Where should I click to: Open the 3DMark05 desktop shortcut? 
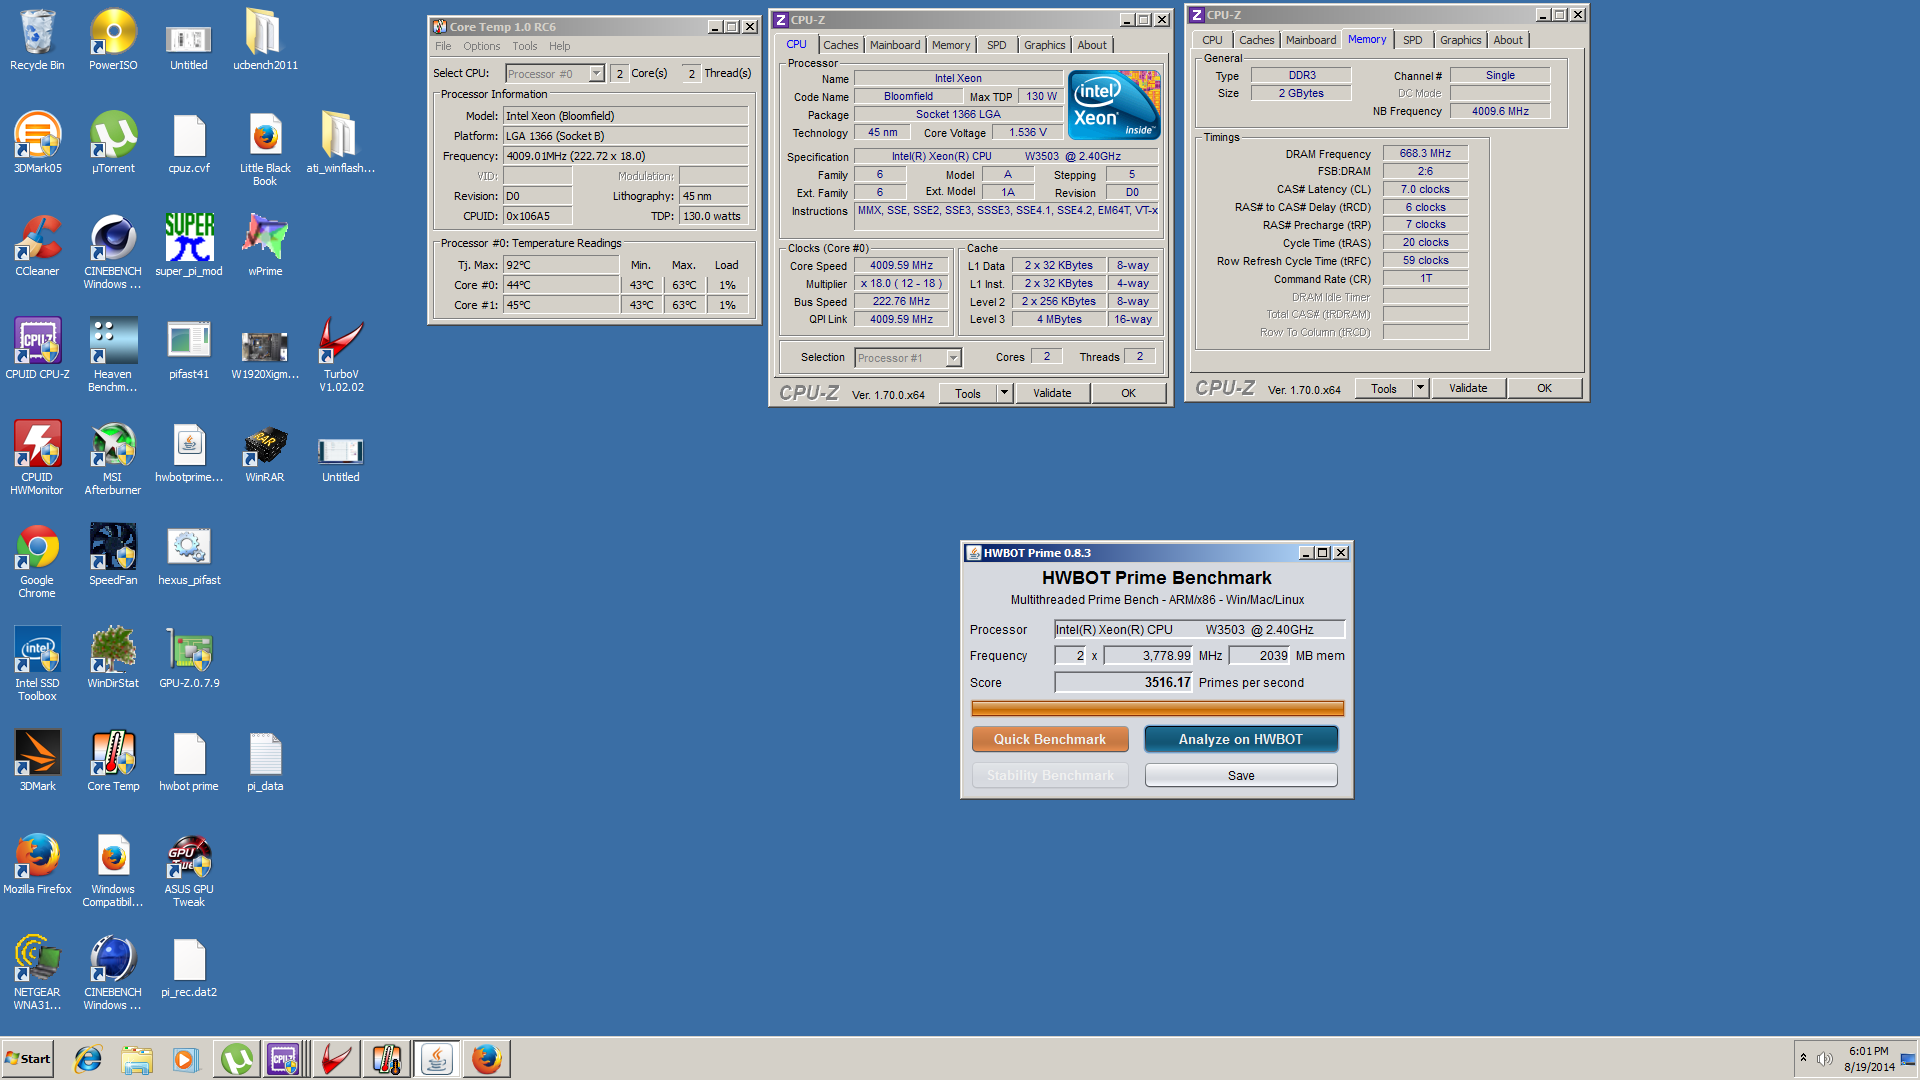37,143
